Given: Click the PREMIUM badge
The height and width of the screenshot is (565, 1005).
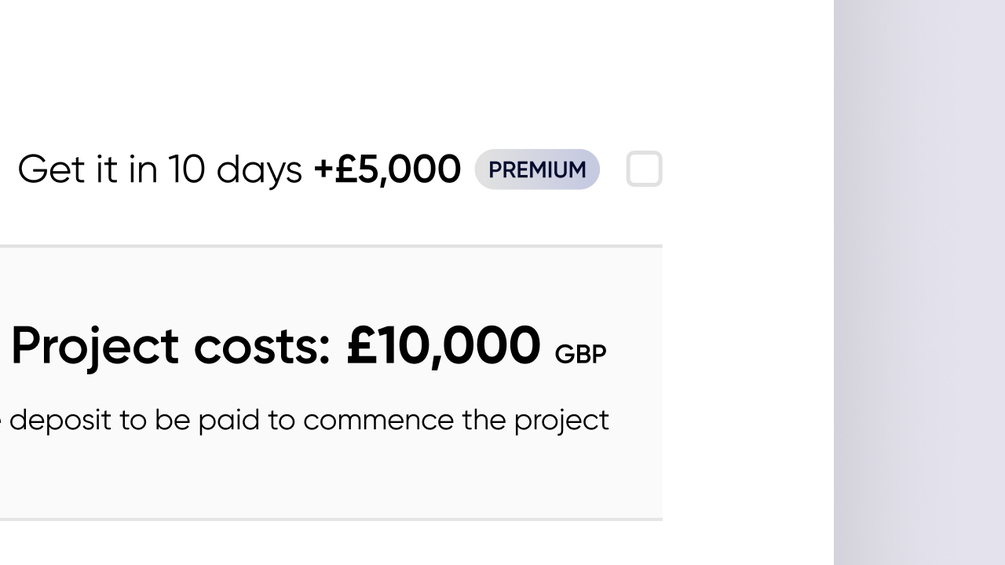Looking at the screenshot, I should 537,170.
